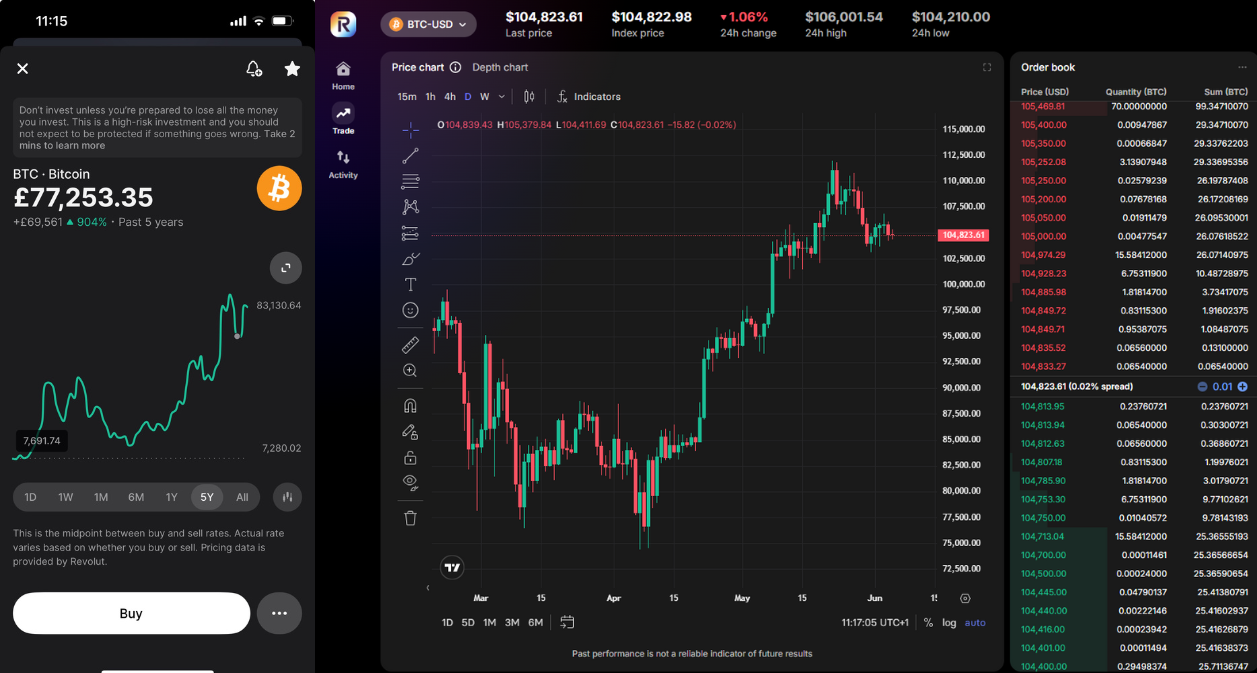
Task: Show price chart info icon
Action: pyautogui.click(x=455, y=67)
